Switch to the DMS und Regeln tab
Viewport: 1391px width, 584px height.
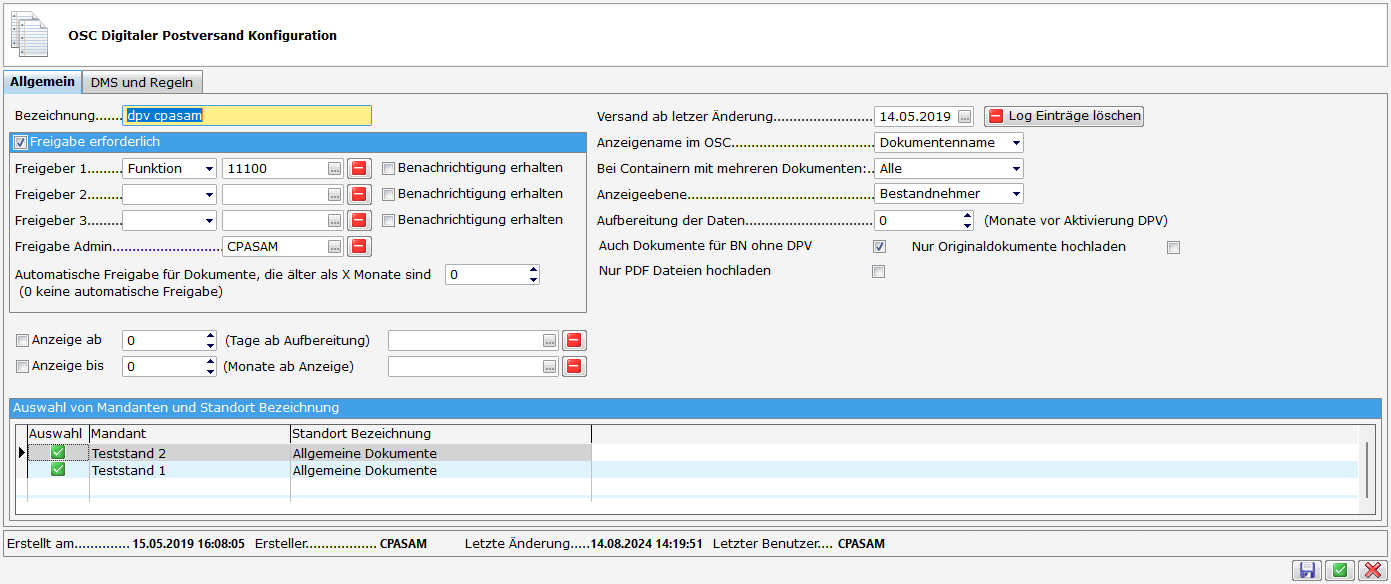point(142,82)
